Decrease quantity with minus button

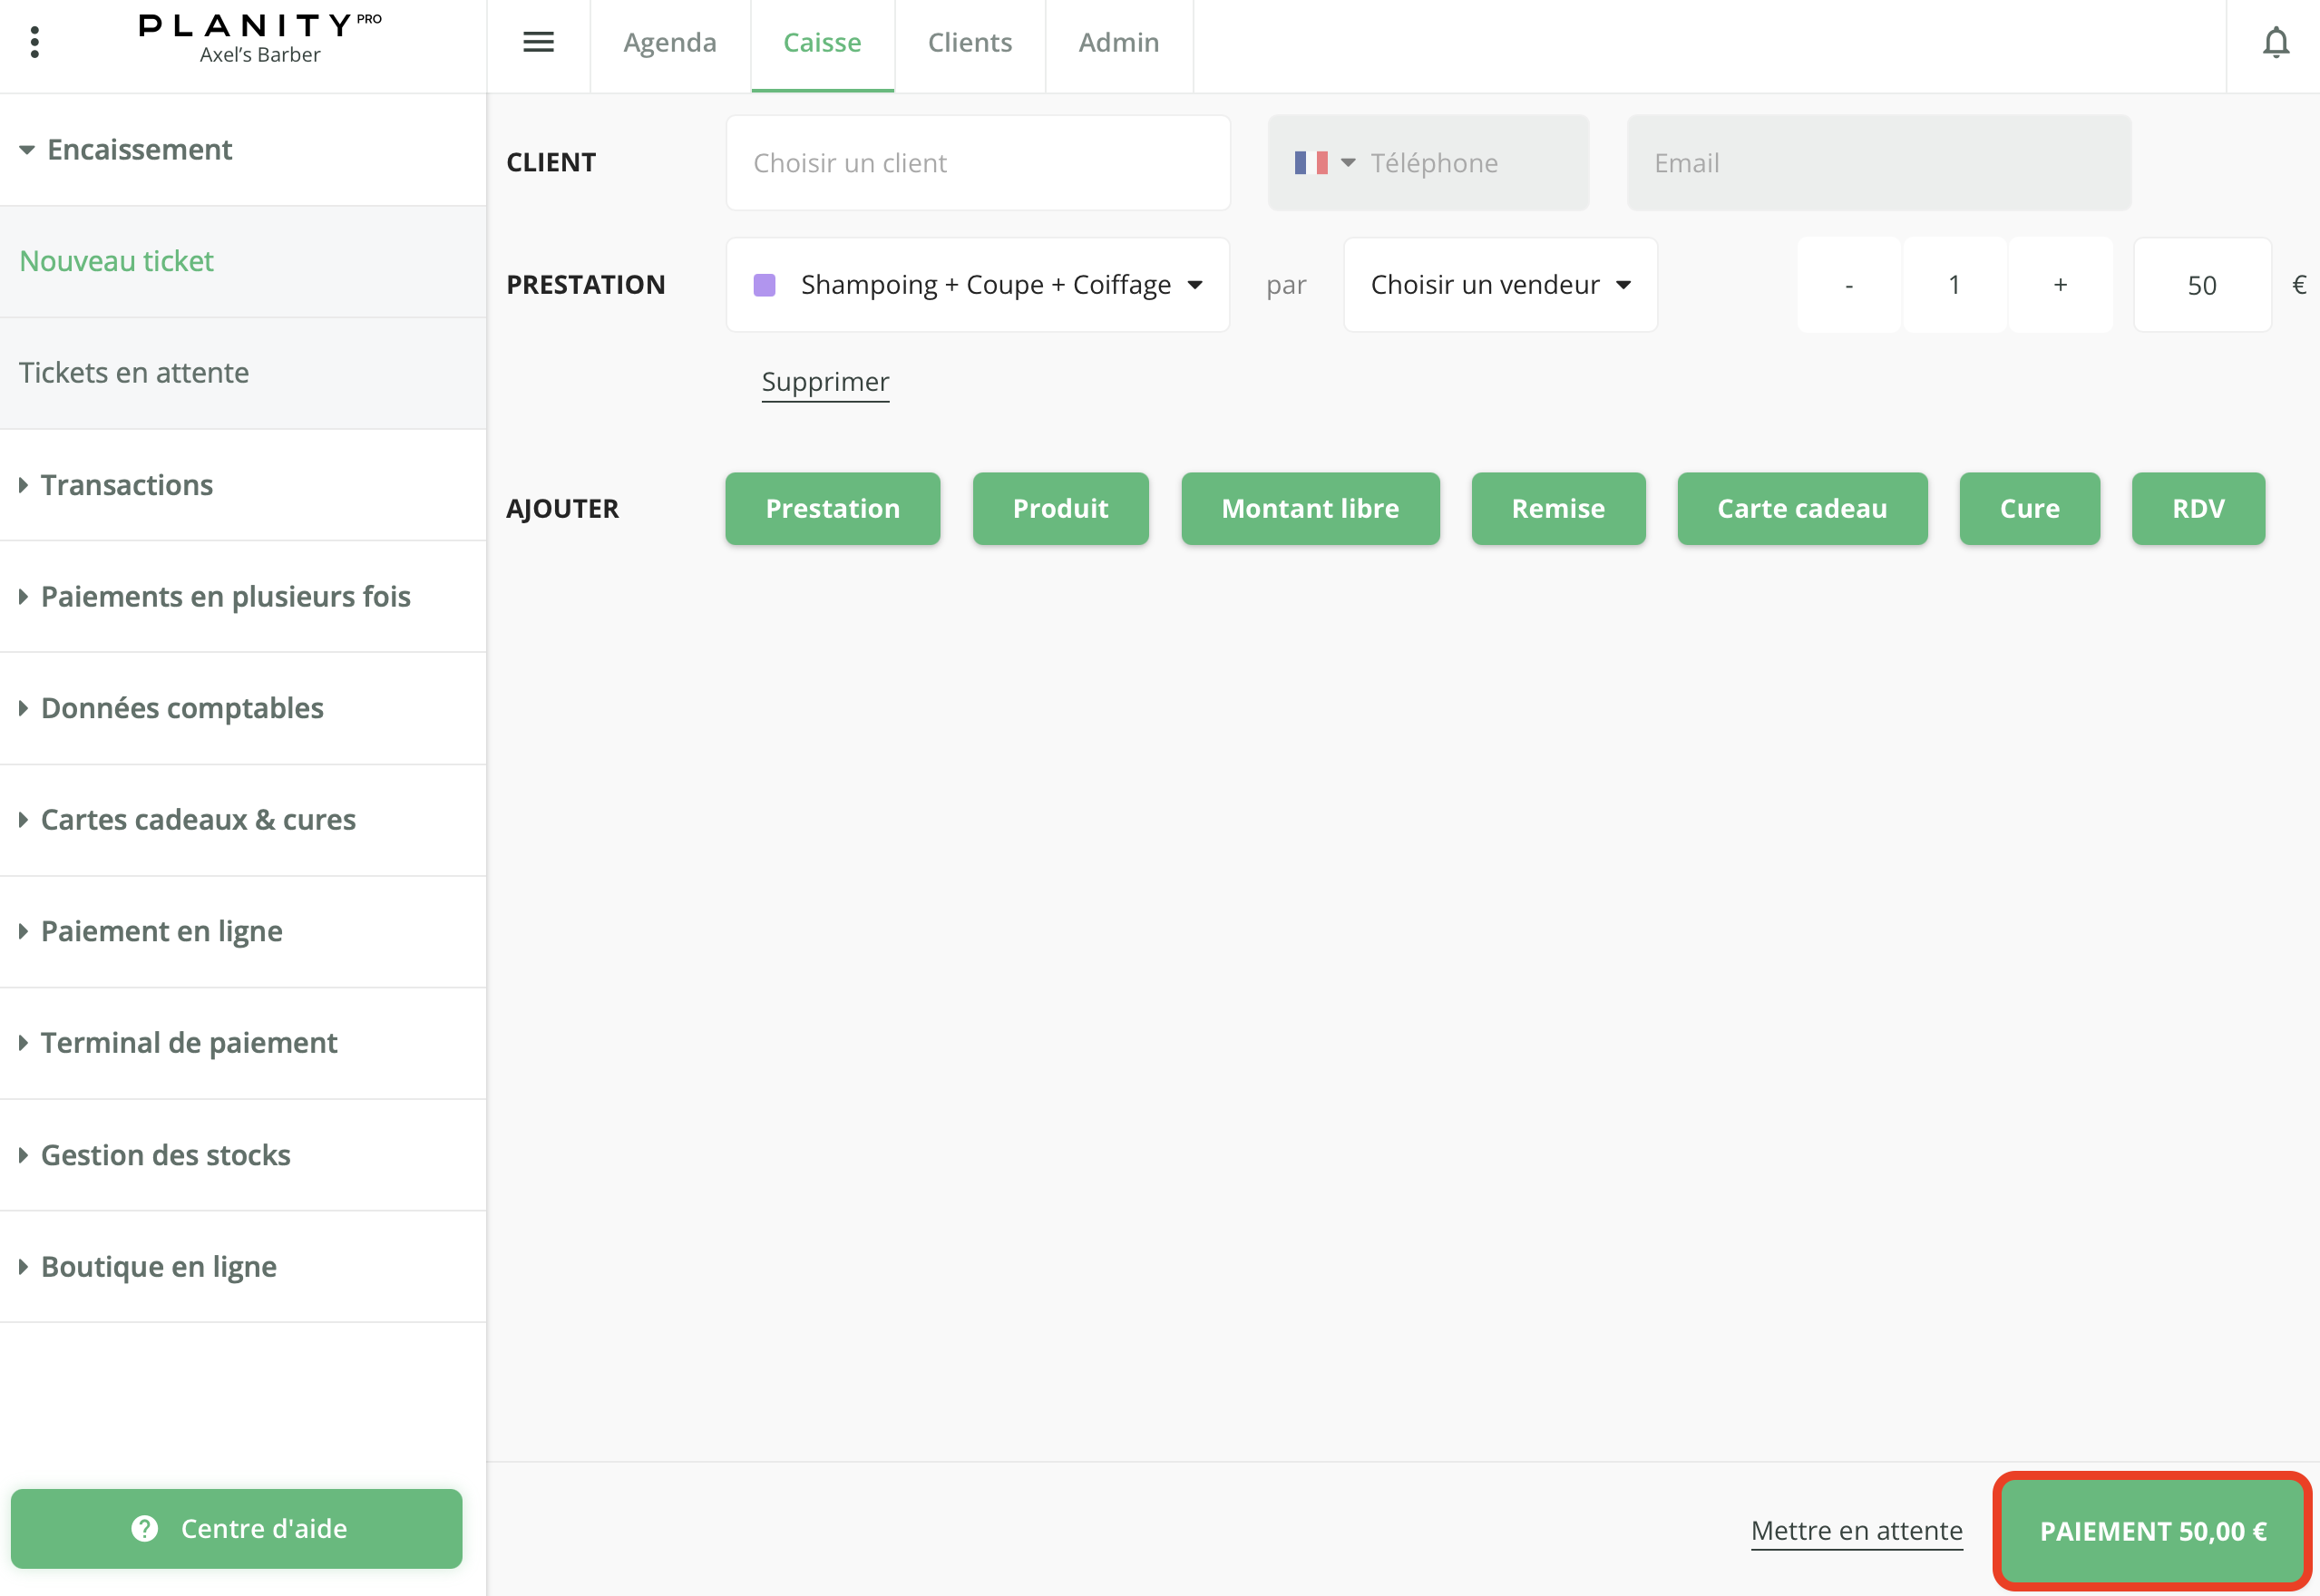coord(1848,285)
